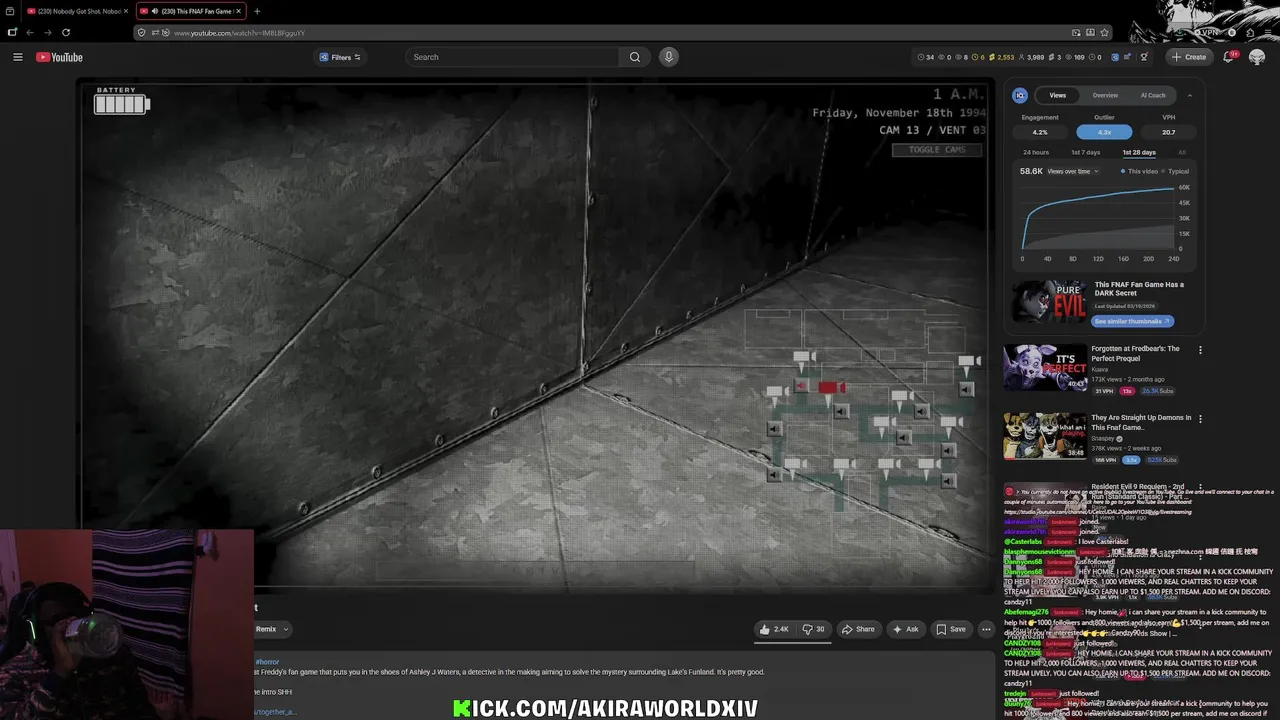The width and height of the screenshot is (1280, 720).
Task: Save the video to a playlist
Action: pos(950,629)
